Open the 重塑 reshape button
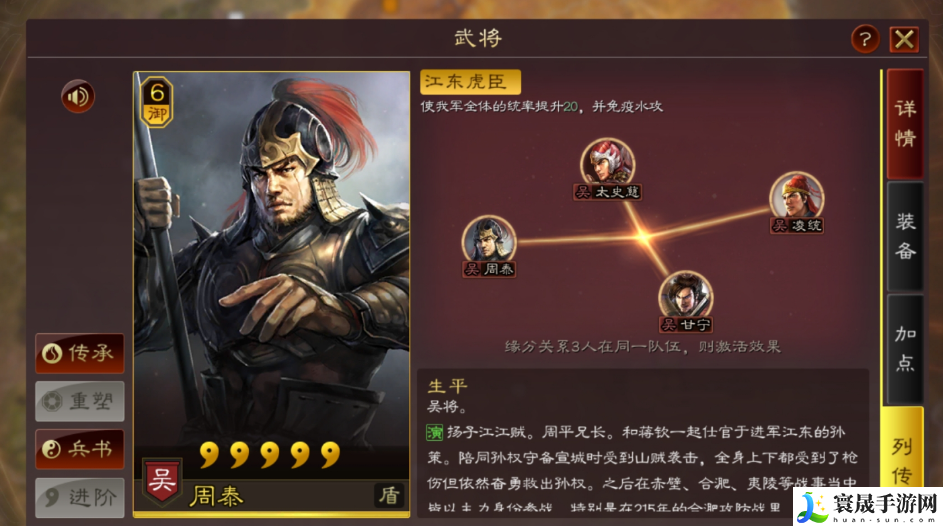 tap(80, 401)
